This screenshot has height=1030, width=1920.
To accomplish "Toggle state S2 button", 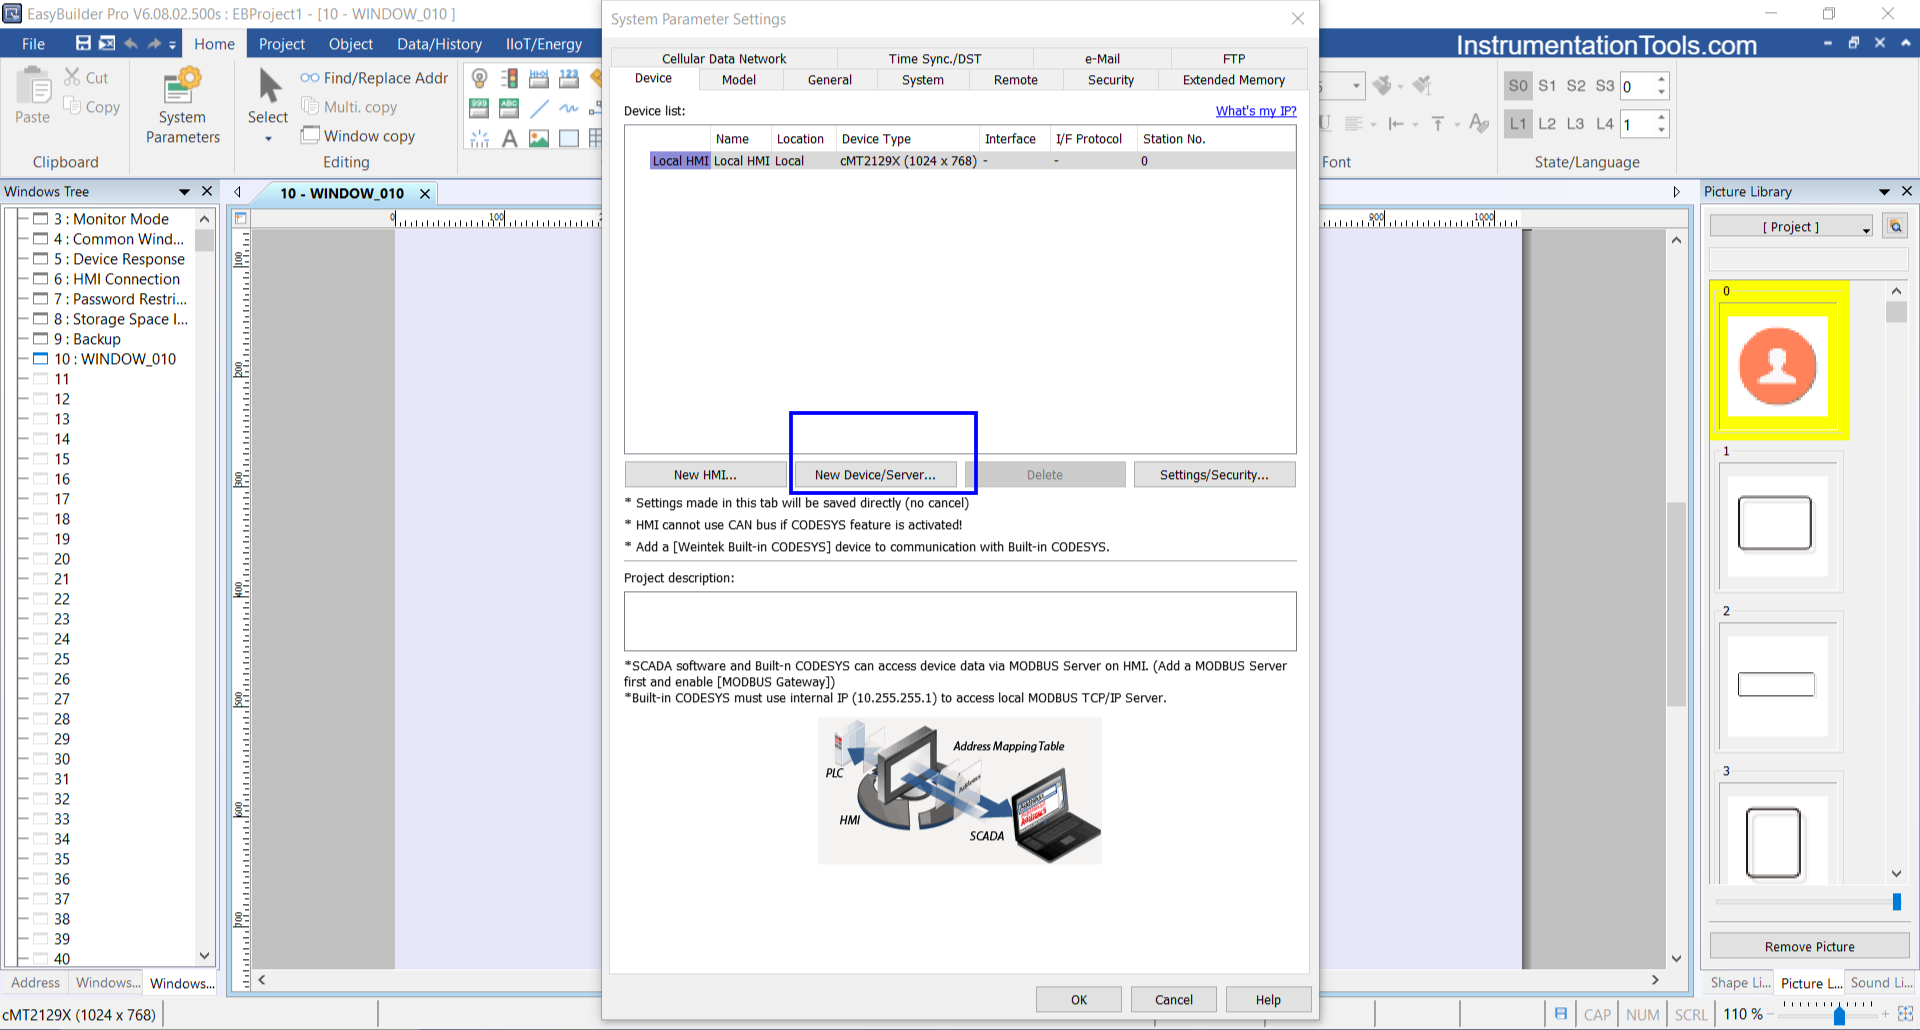I will pos(1576,86).
